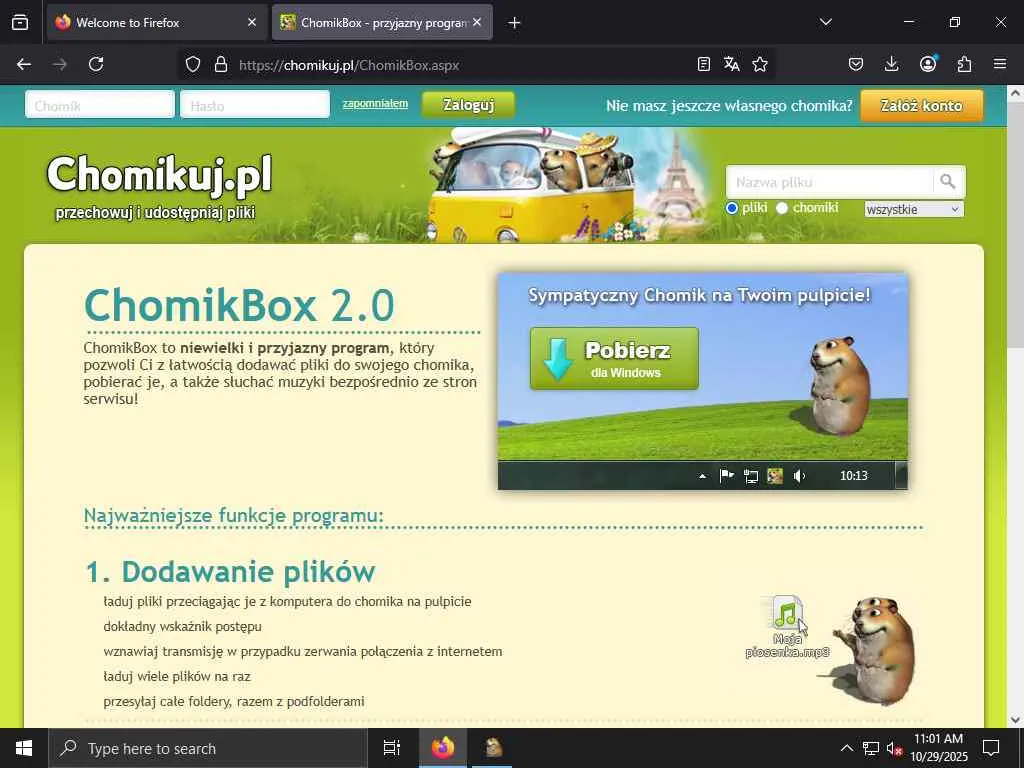The height and width of the screenshot is (768, 1024).
Task: Click Firefox icon in taskbar
Action: tap(442, 748)
